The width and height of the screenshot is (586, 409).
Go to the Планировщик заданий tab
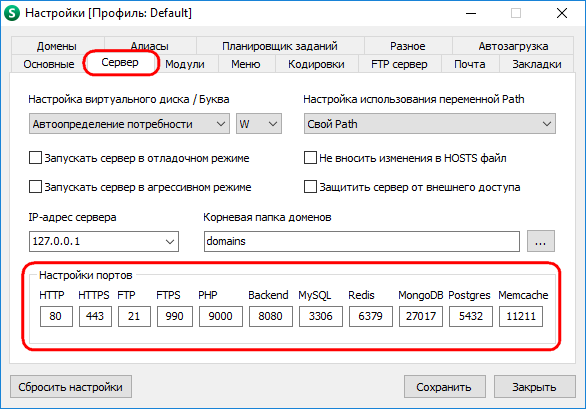[x=280, y=46]
